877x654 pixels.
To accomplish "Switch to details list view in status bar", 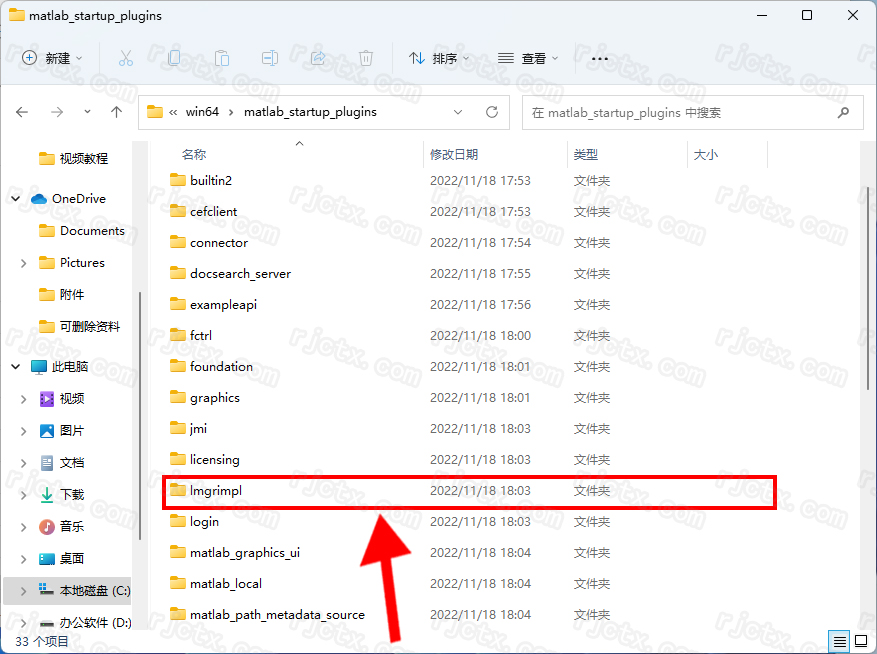I will (x=840, y=641).
